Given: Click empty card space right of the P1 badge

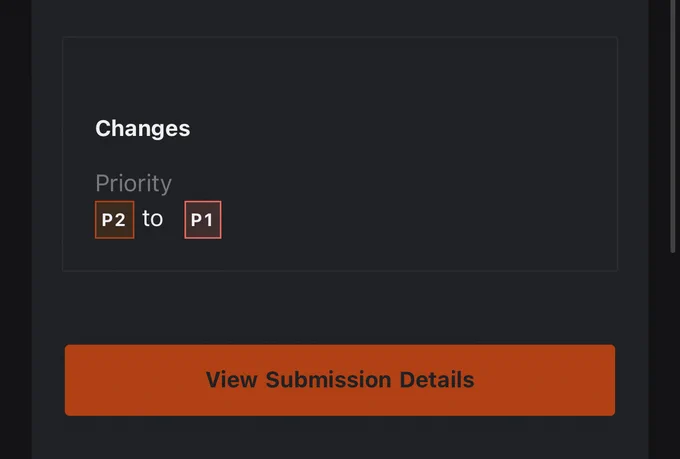Looking at the screenshot, I should coord(416,220).
